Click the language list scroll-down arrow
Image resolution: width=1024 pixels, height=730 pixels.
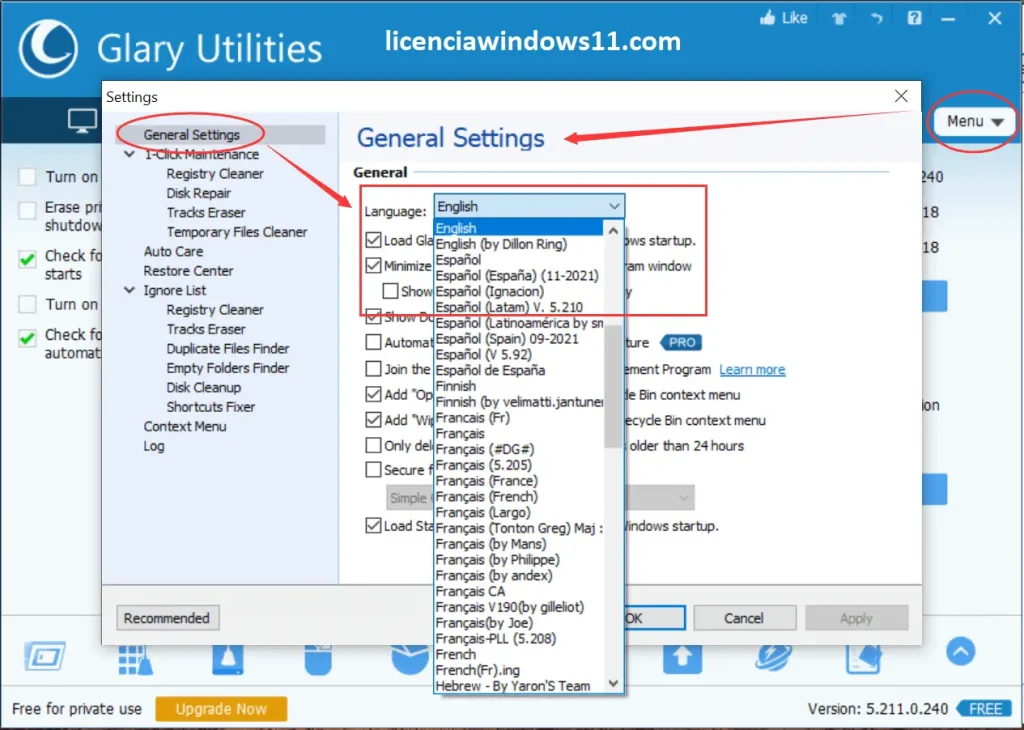pyautogui.click(x=613, y=684)
